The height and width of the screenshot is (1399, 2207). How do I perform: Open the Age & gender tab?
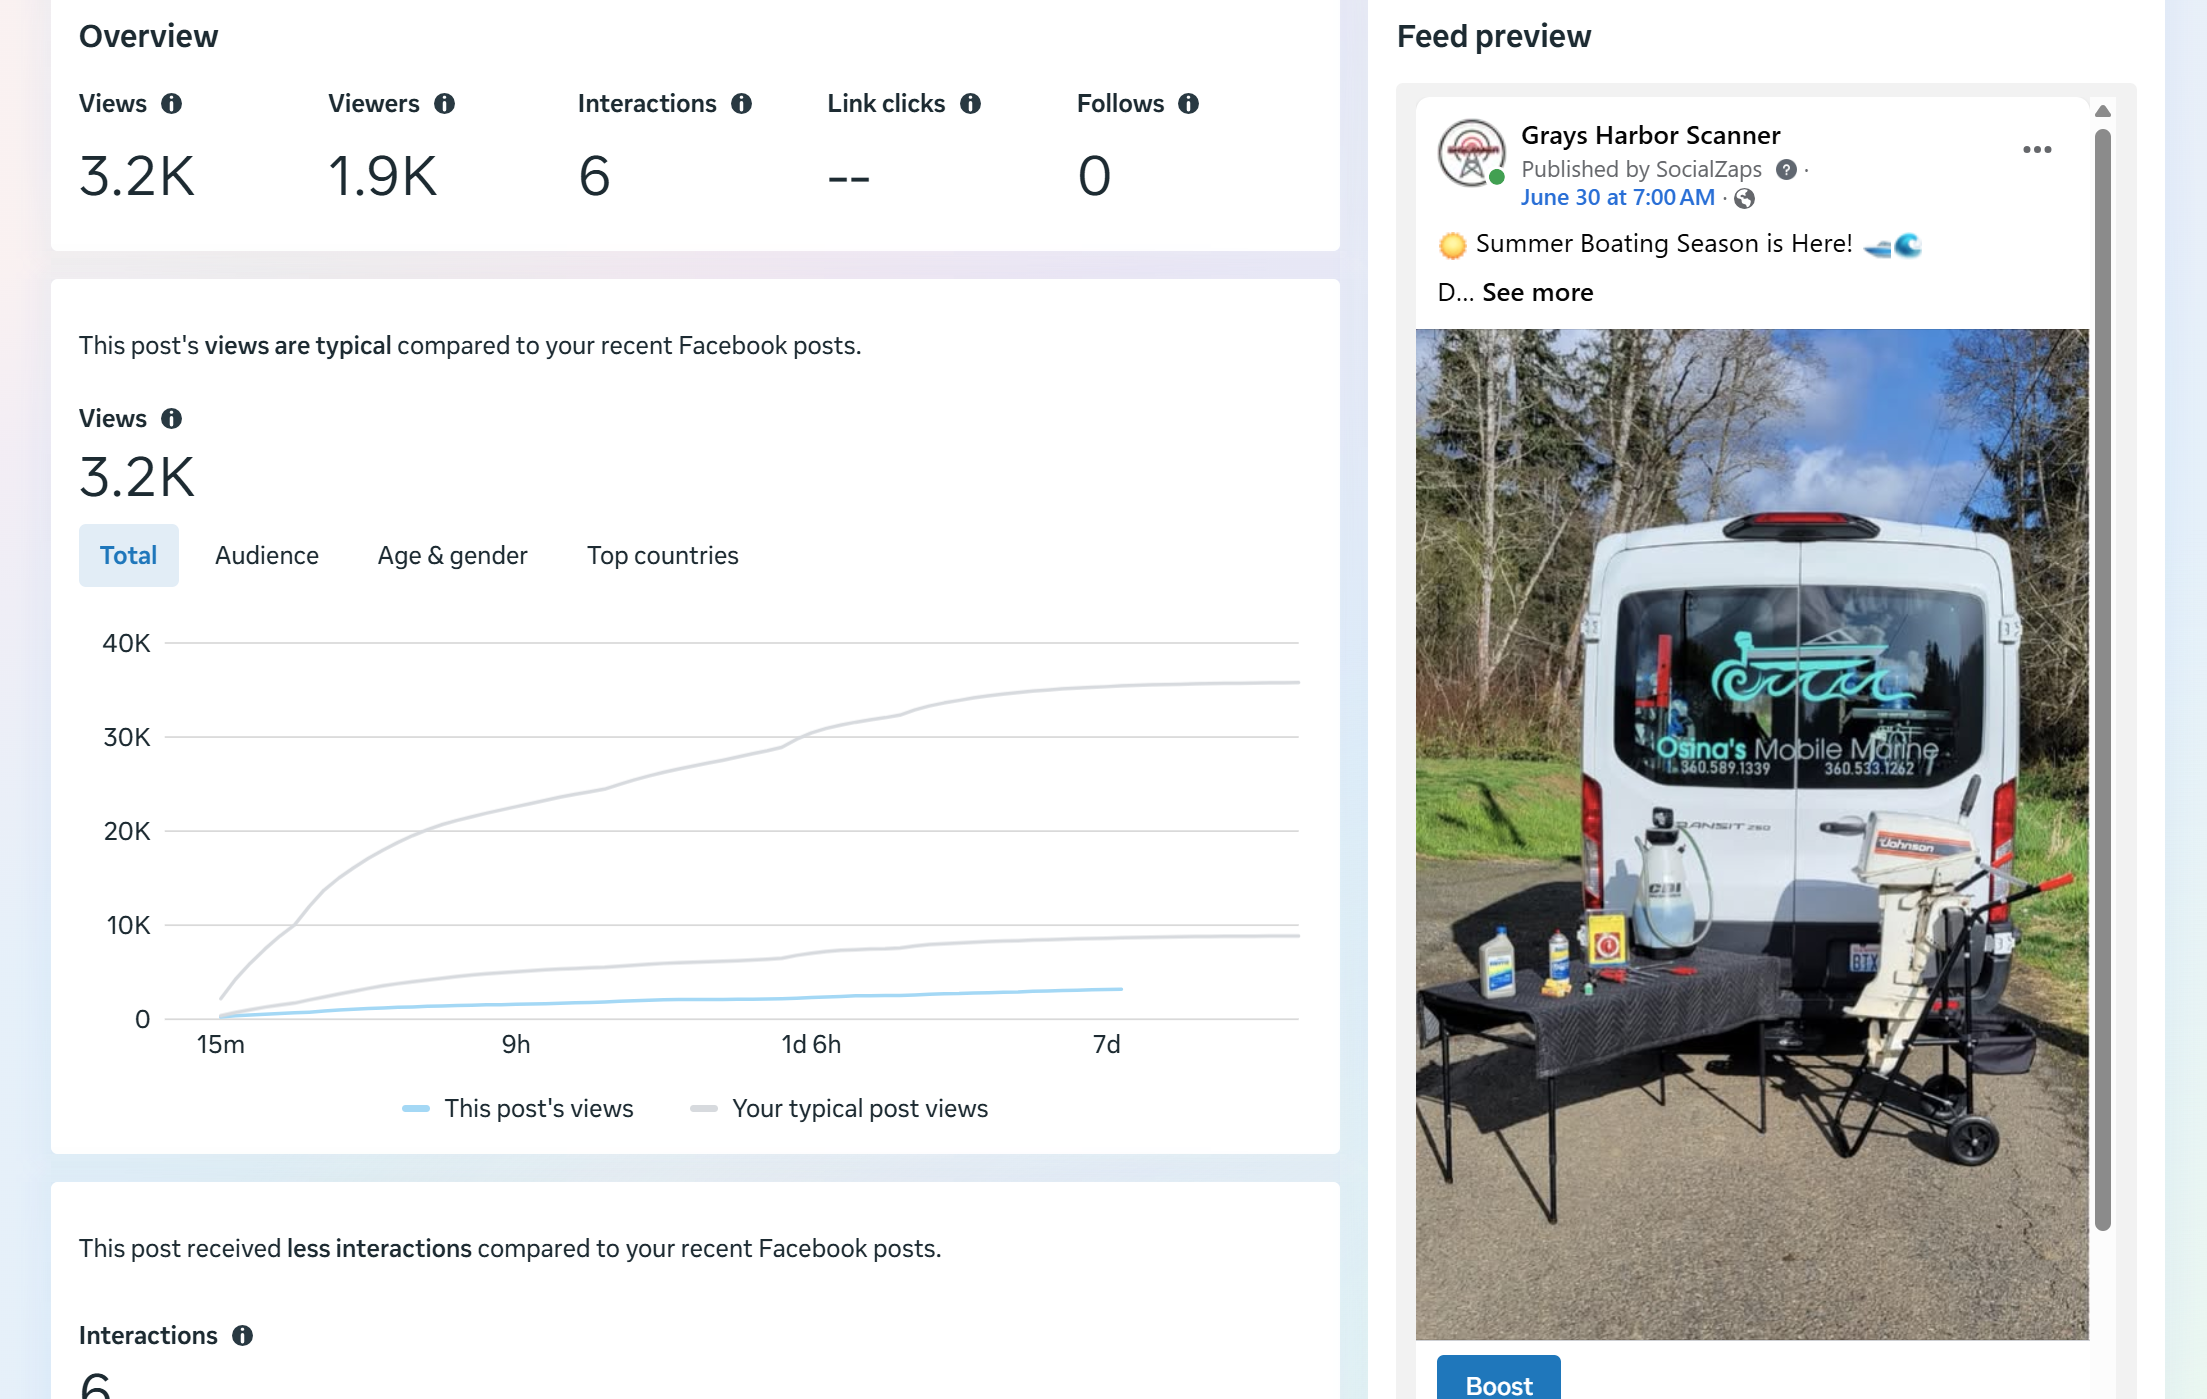[453, 556]
